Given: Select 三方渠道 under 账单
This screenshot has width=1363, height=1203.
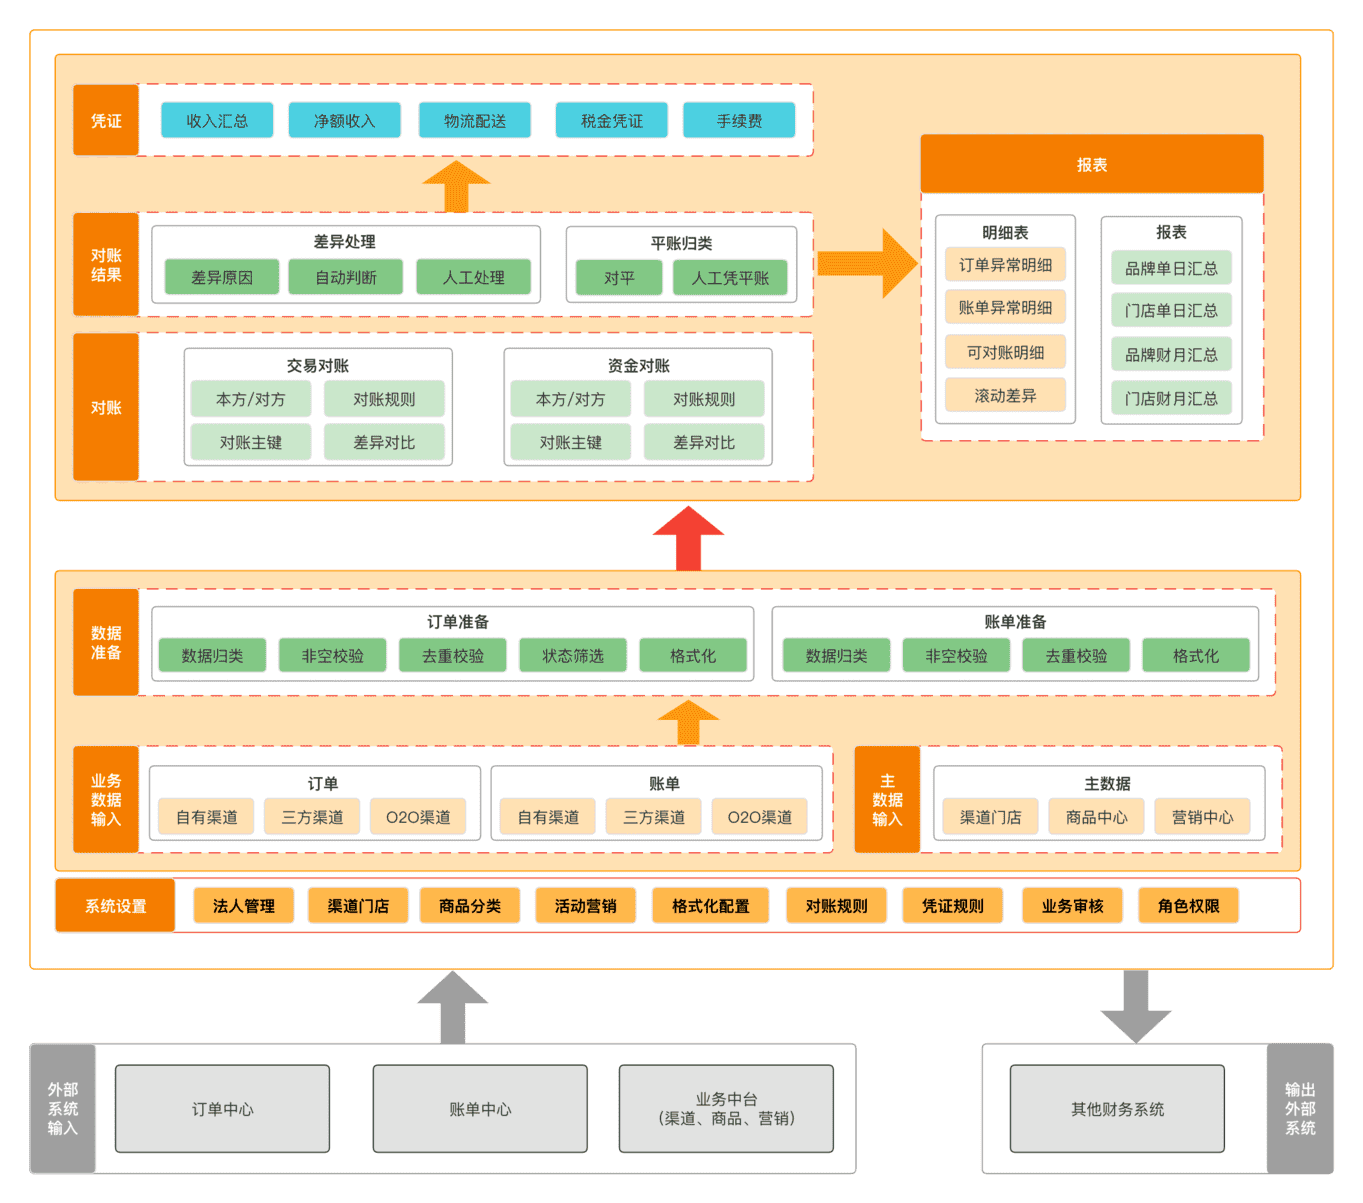Looking at the screenshot, I should click(654, 817).
